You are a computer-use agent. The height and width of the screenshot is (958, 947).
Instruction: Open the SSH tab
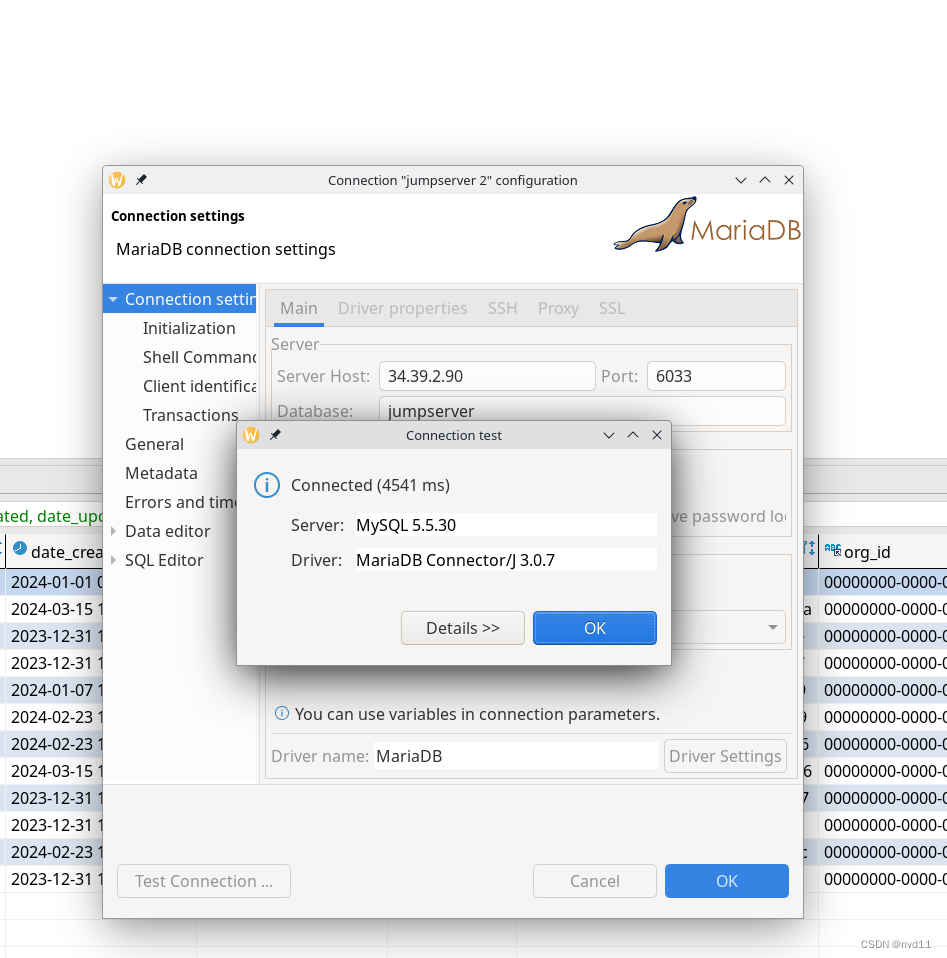pos(502,308)
